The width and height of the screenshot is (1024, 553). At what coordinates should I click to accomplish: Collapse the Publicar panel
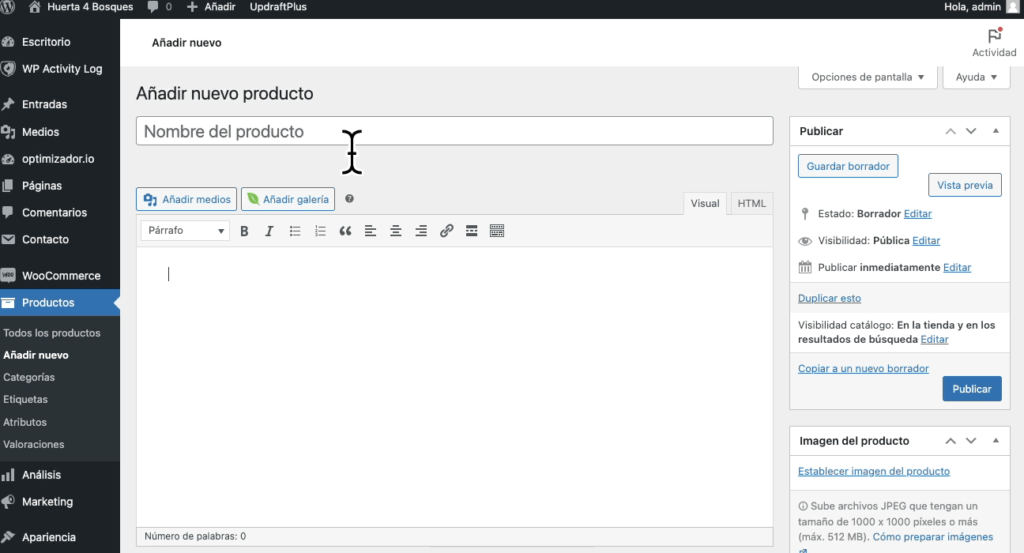[995, 131]
